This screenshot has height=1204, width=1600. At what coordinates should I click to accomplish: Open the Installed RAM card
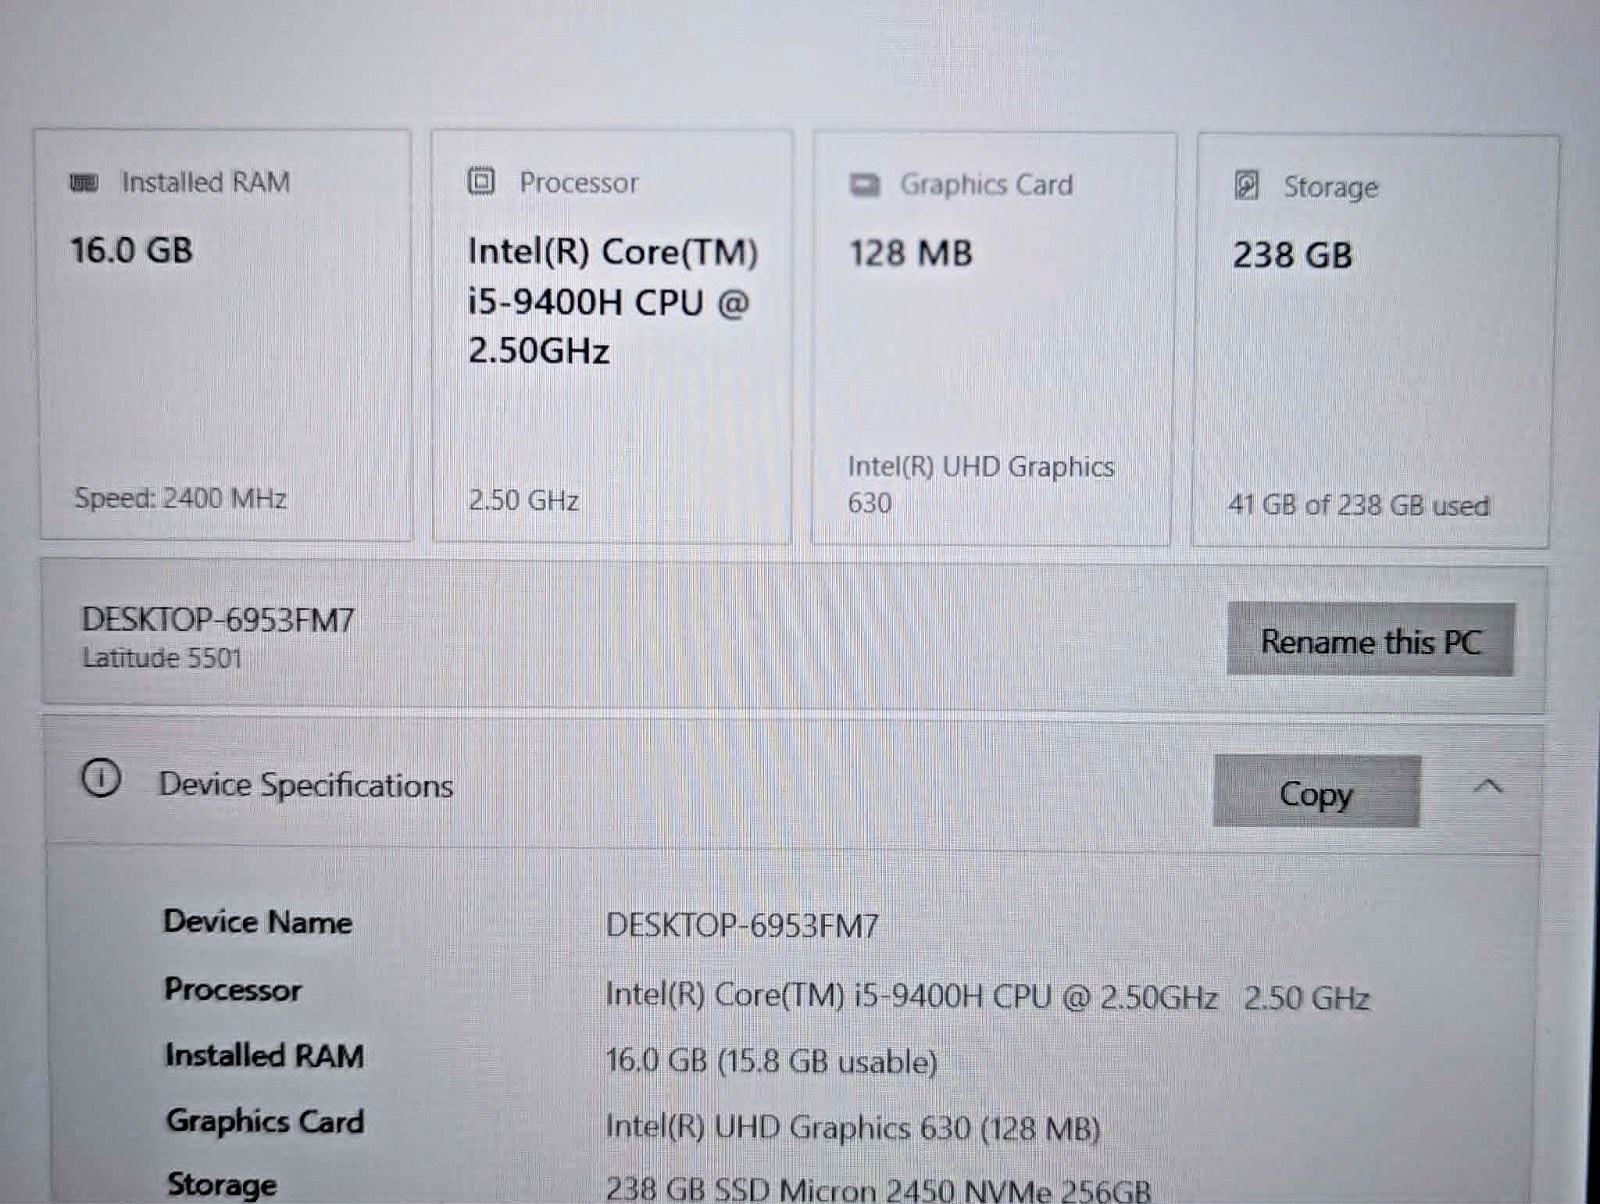[x=225, y=335]
